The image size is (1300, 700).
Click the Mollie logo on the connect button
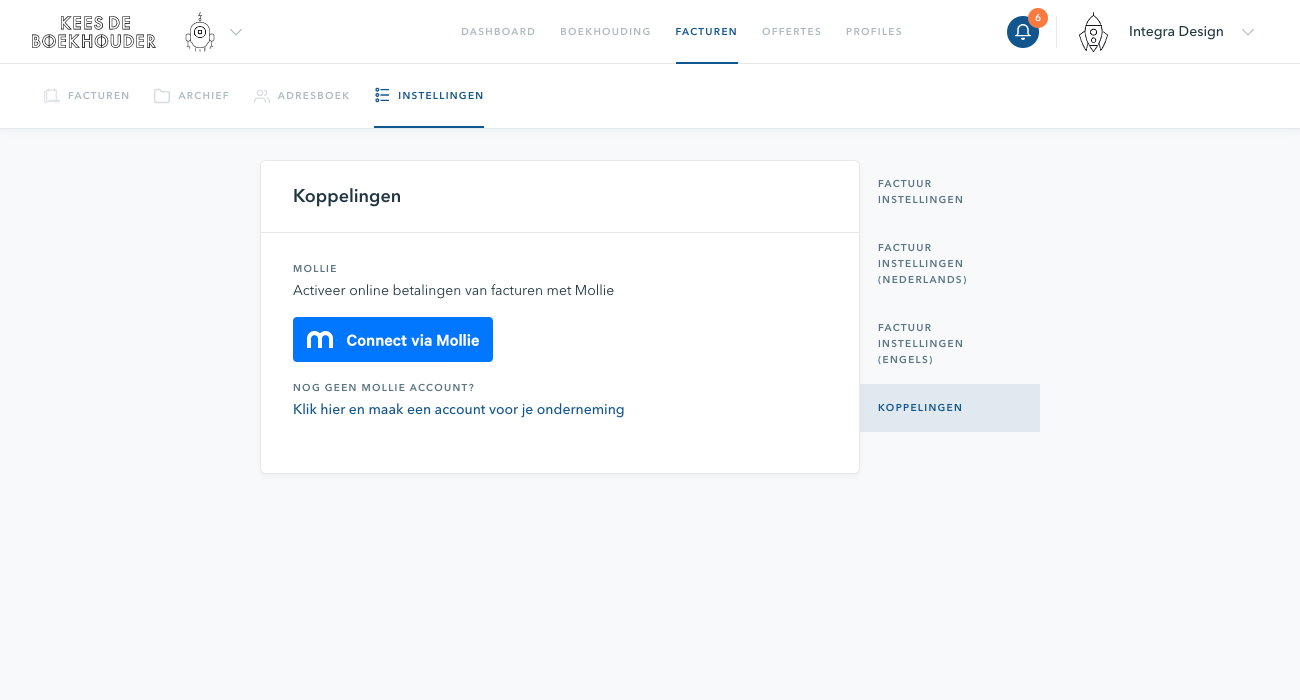[x=318, y=339]
